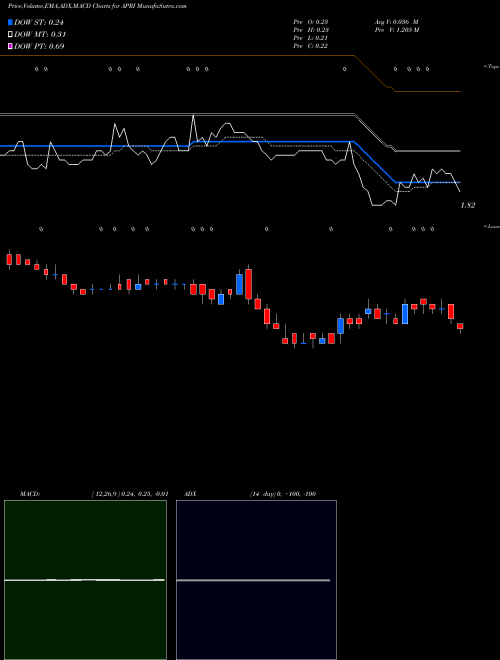This screenshot has width=500, height=660.
Task: Click inside the green MACD chart panel
Action: pyautogui.click(x=85, y=580)
